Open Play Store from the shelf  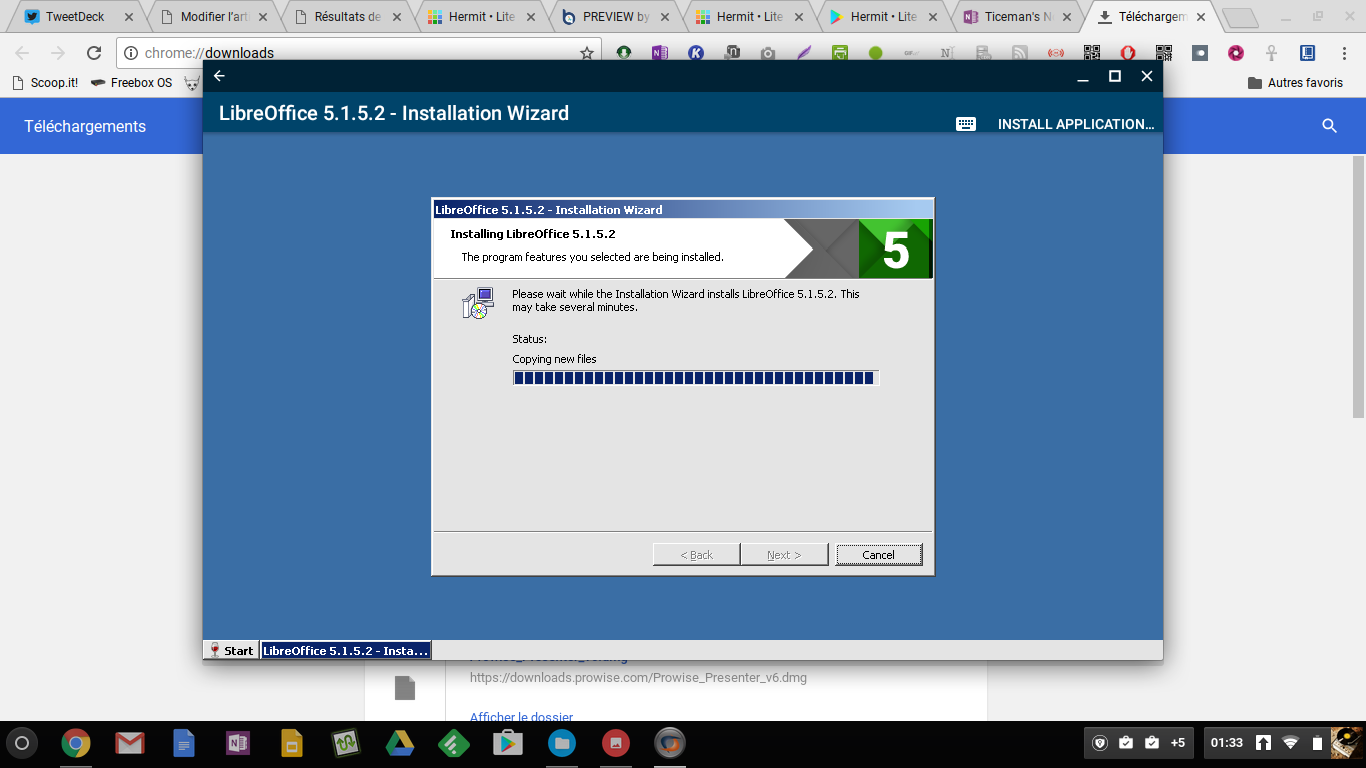coord(508,743)
